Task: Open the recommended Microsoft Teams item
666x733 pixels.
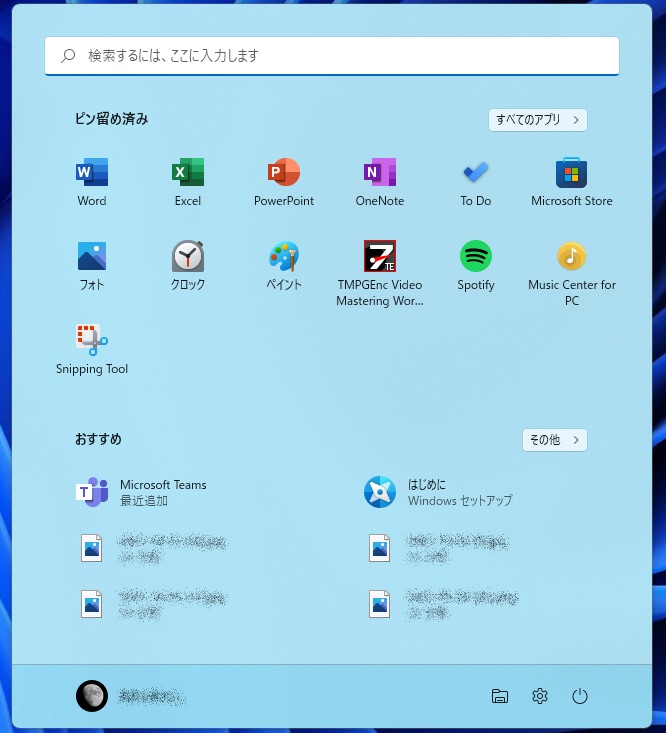Action: coord(141,492)
